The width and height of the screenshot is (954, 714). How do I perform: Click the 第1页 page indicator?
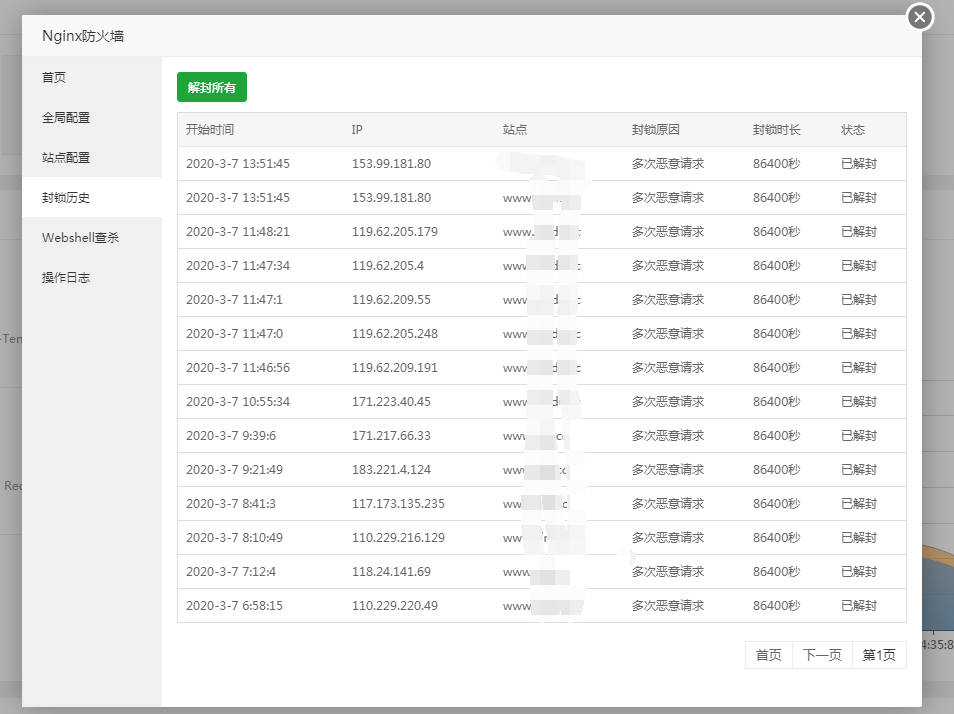pos(879,655)
